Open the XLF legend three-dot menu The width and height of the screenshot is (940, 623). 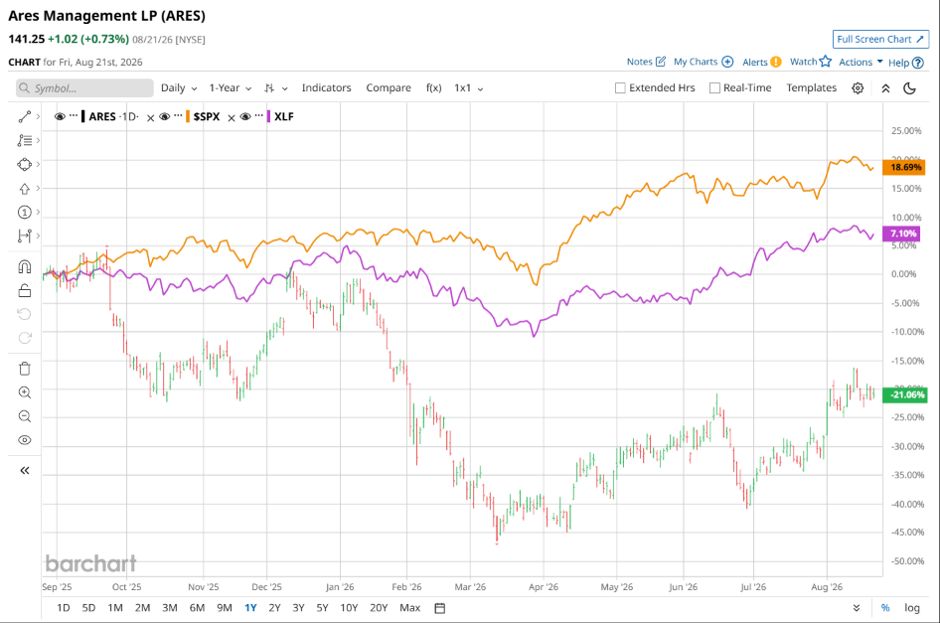[259, 115]
